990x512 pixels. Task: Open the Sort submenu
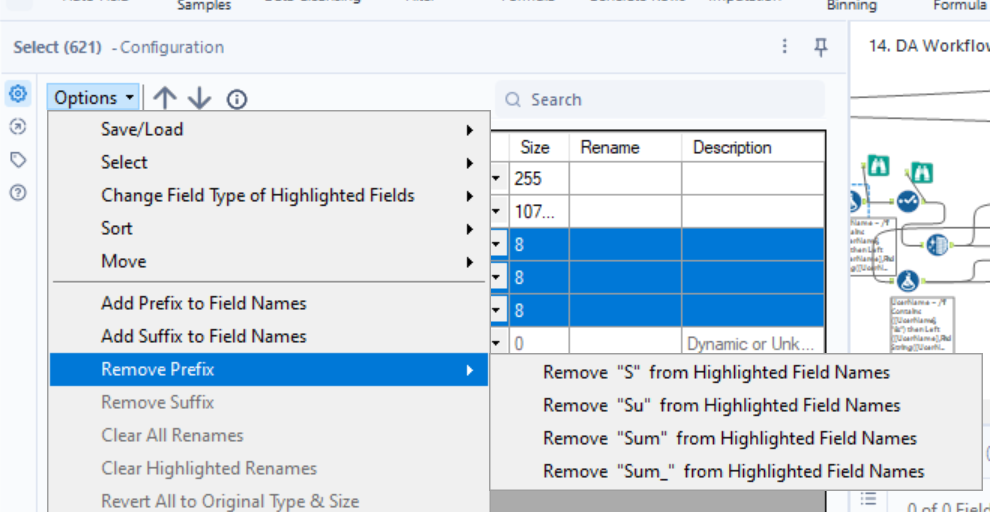pos(269,228)
